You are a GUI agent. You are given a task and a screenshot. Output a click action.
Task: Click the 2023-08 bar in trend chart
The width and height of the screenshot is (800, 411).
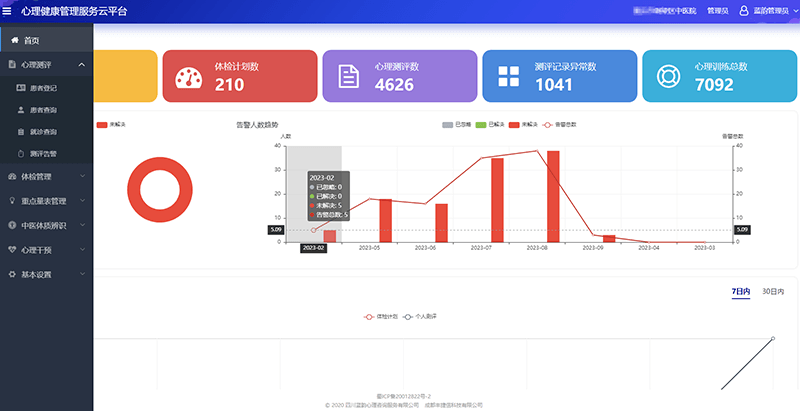click(x=553, y=196)
